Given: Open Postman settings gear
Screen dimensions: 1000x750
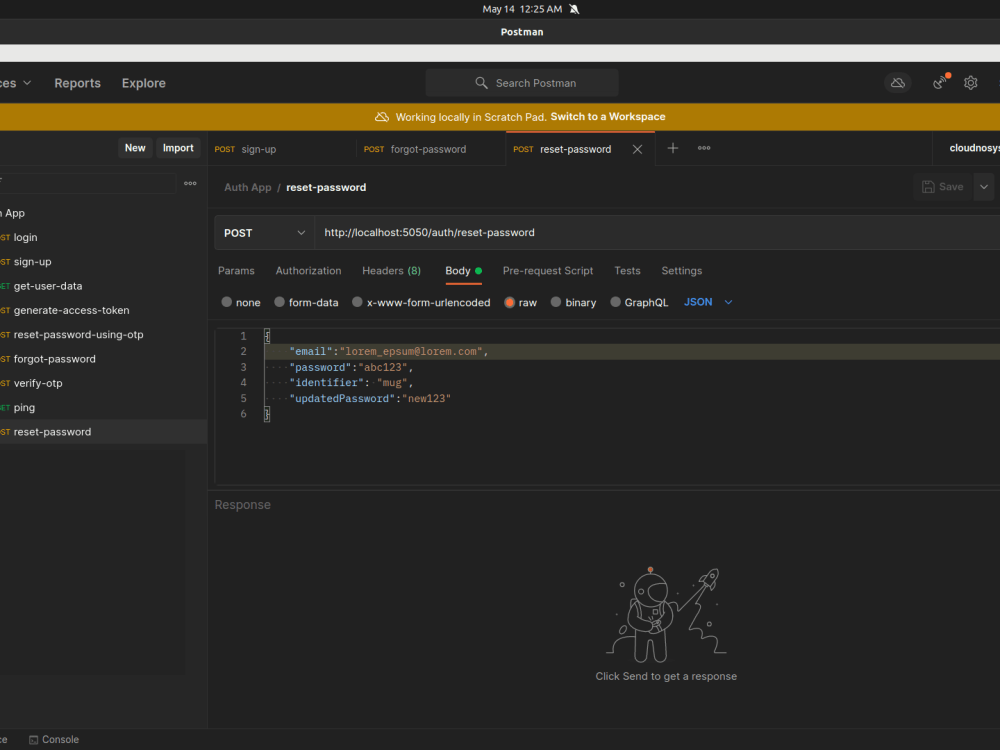Looking at the screenshot, I should 971,83.
